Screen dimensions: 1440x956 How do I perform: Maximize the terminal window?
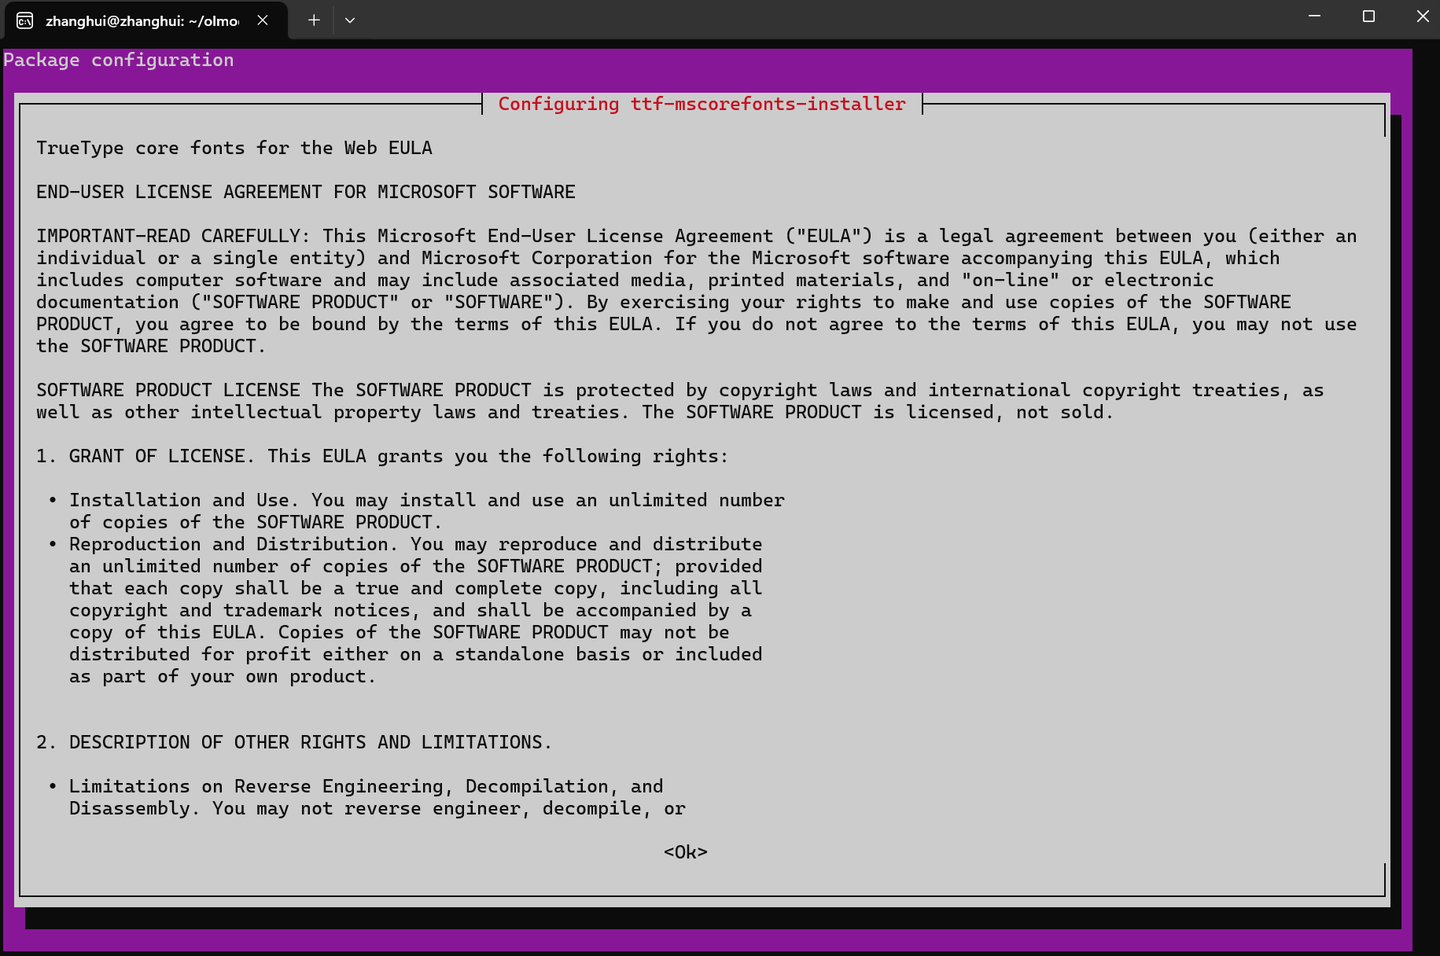(1369, 16)
